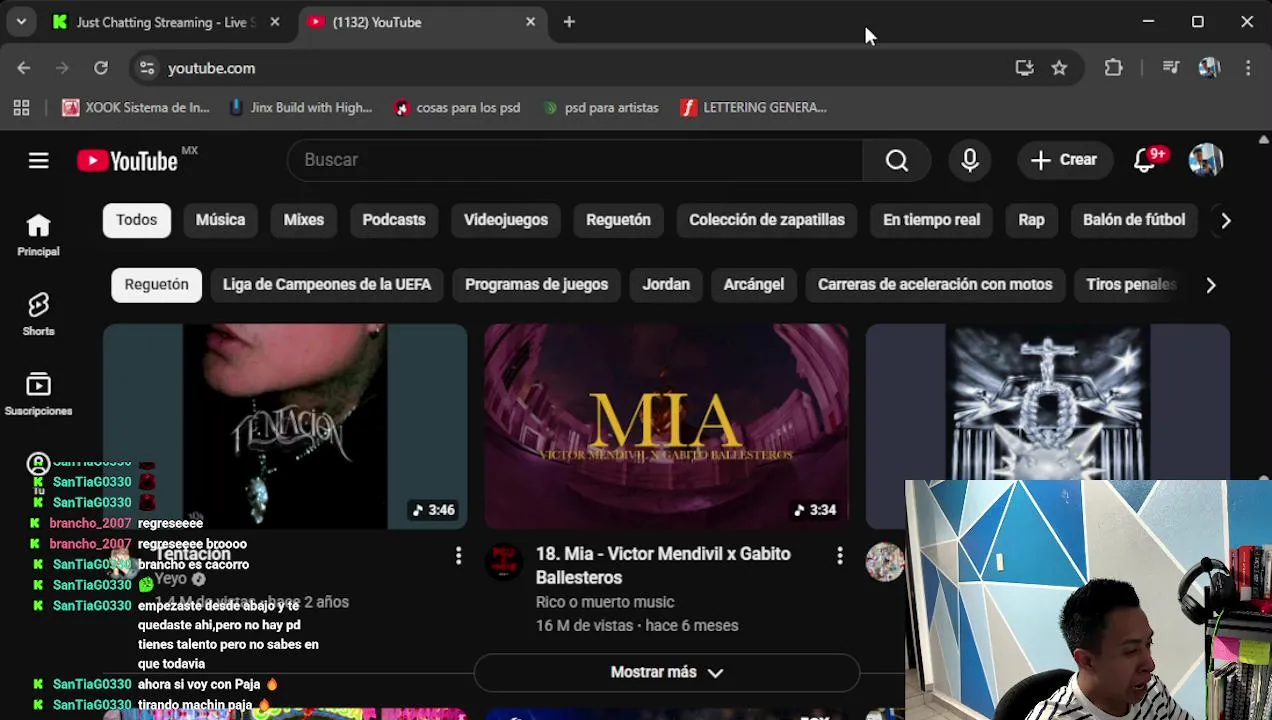Show more category chips to the right

[x=1226, y=220]
